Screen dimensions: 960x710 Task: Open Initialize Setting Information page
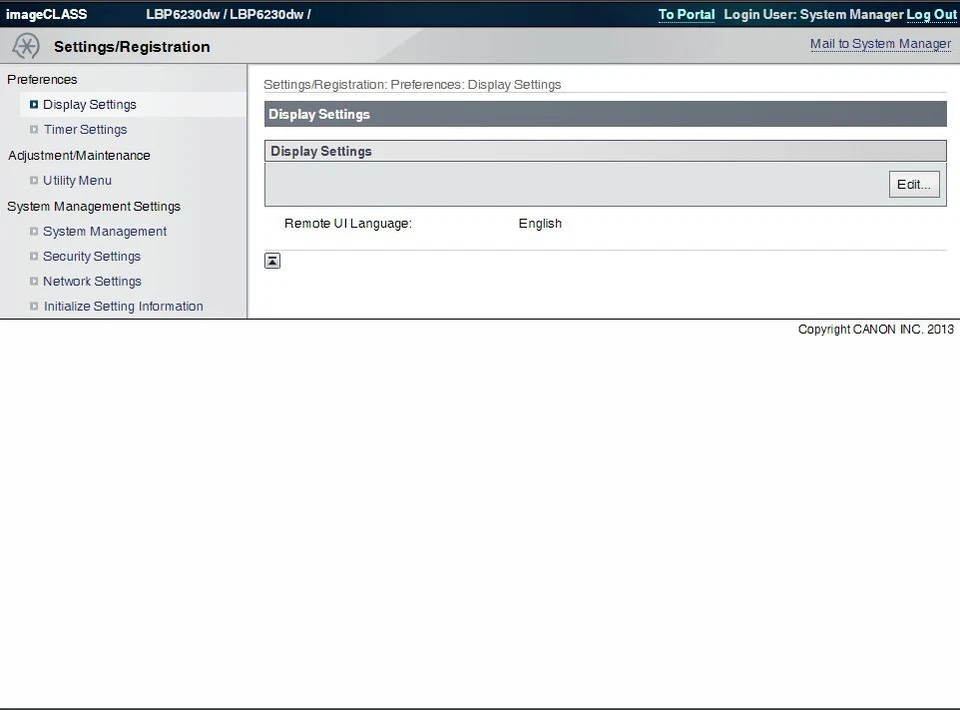pyautogui.click(x=123, y=306)
